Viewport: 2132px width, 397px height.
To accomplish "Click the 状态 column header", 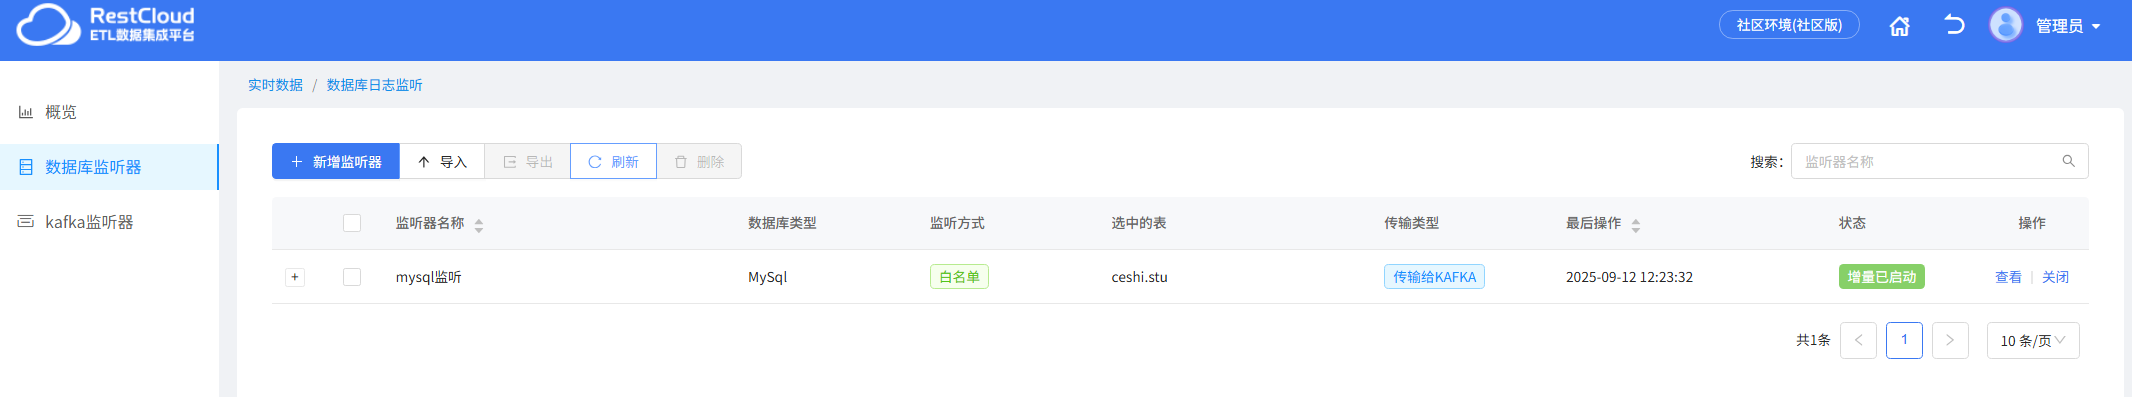I will tap(1852, 223).
